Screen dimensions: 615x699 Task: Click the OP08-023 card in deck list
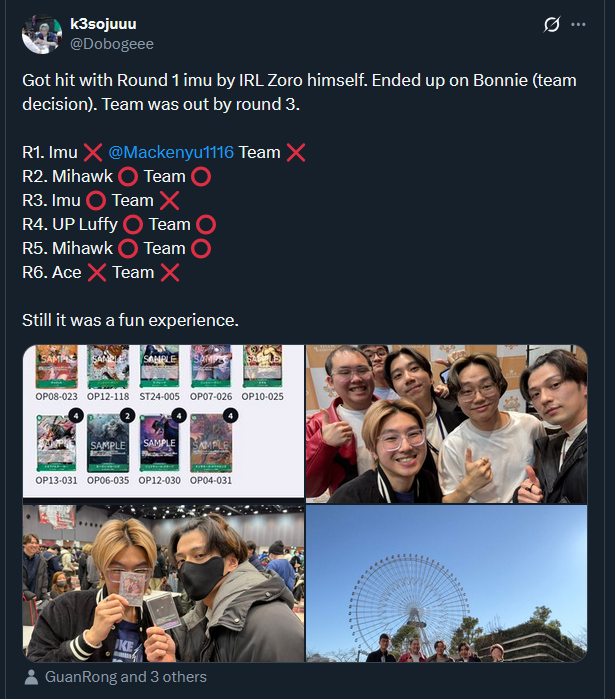point(57,366)
